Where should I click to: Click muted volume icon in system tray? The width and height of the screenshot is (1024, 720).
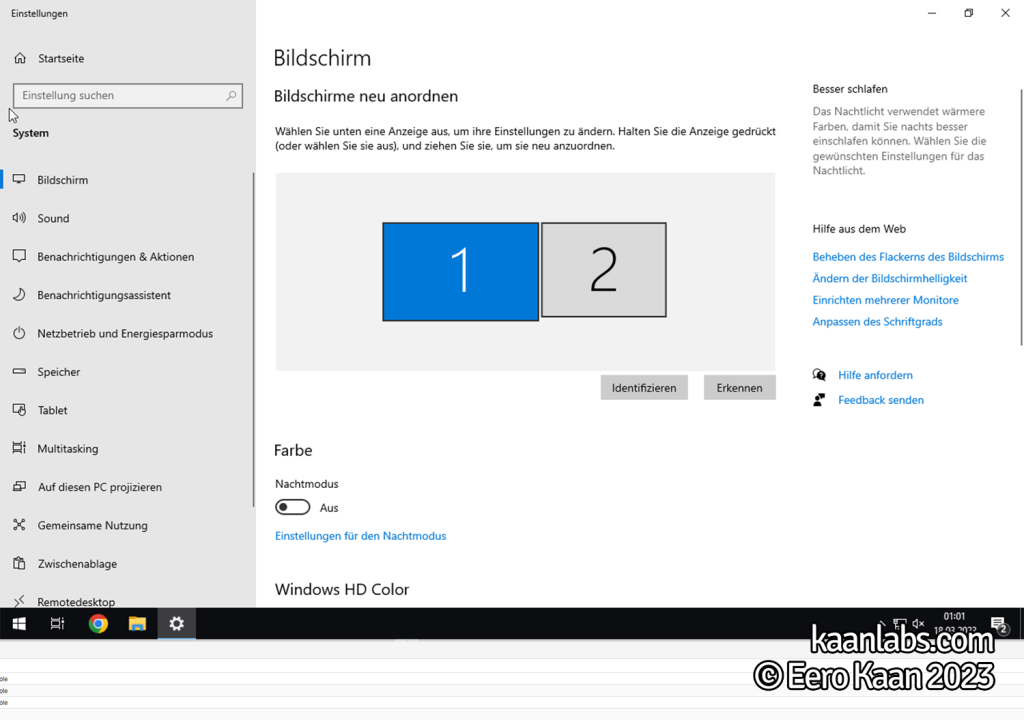pos(918,623)
